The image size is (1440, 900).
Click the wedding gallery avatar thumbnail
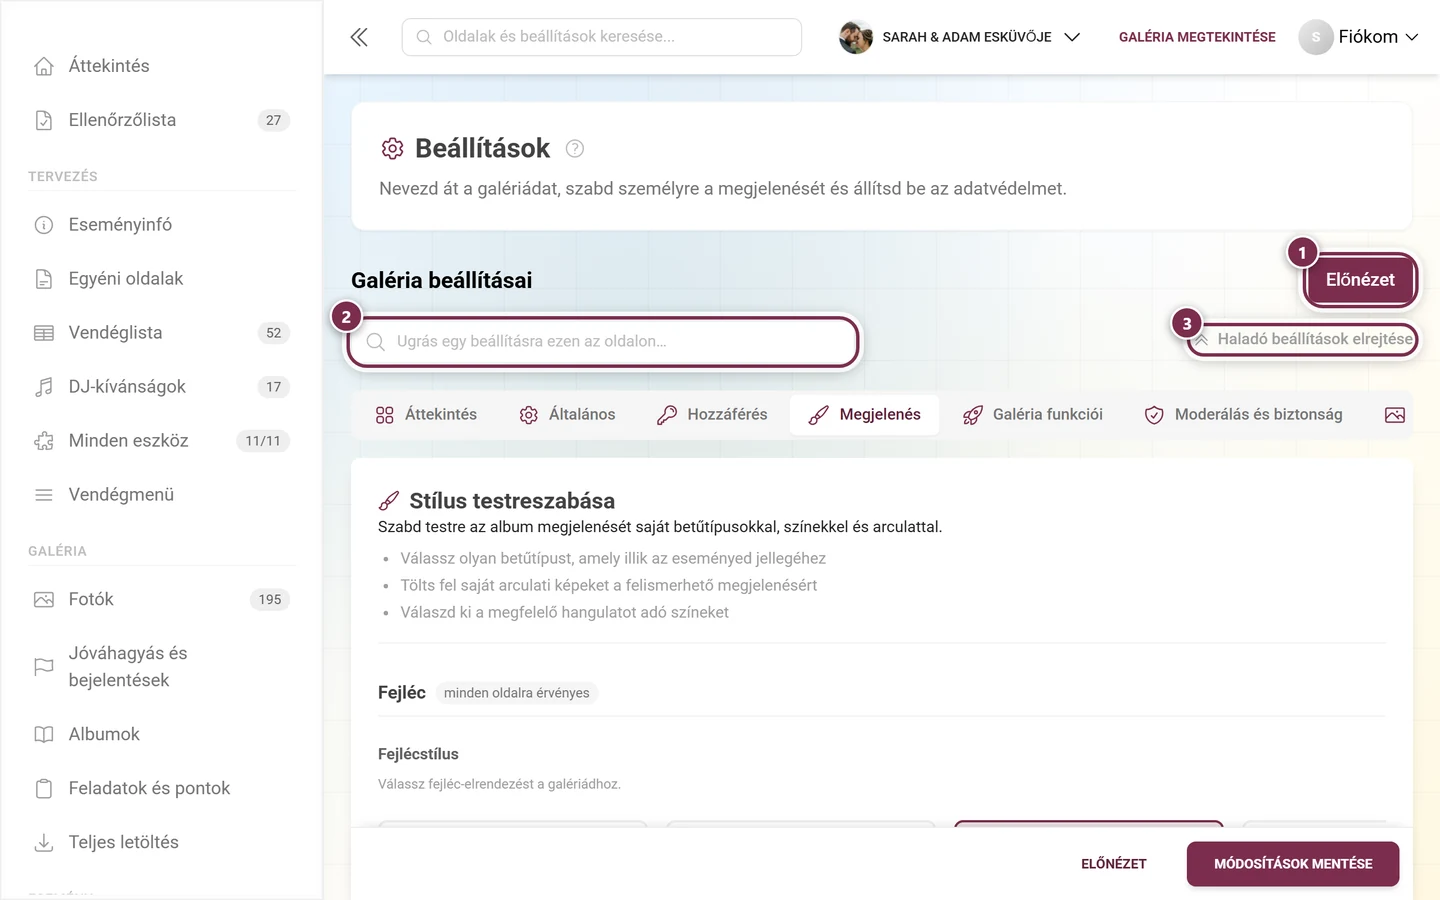(x=856, y=37)
